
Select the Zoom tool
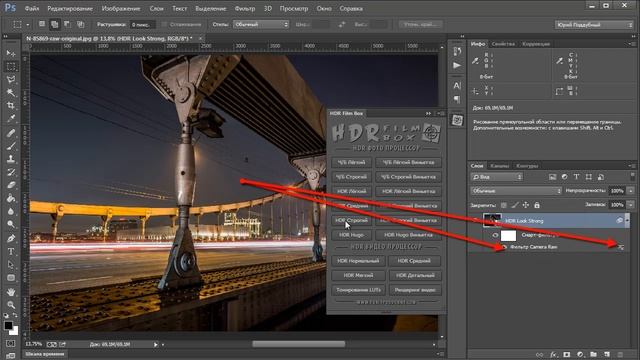pyautogui.click(x=11, y=304)
